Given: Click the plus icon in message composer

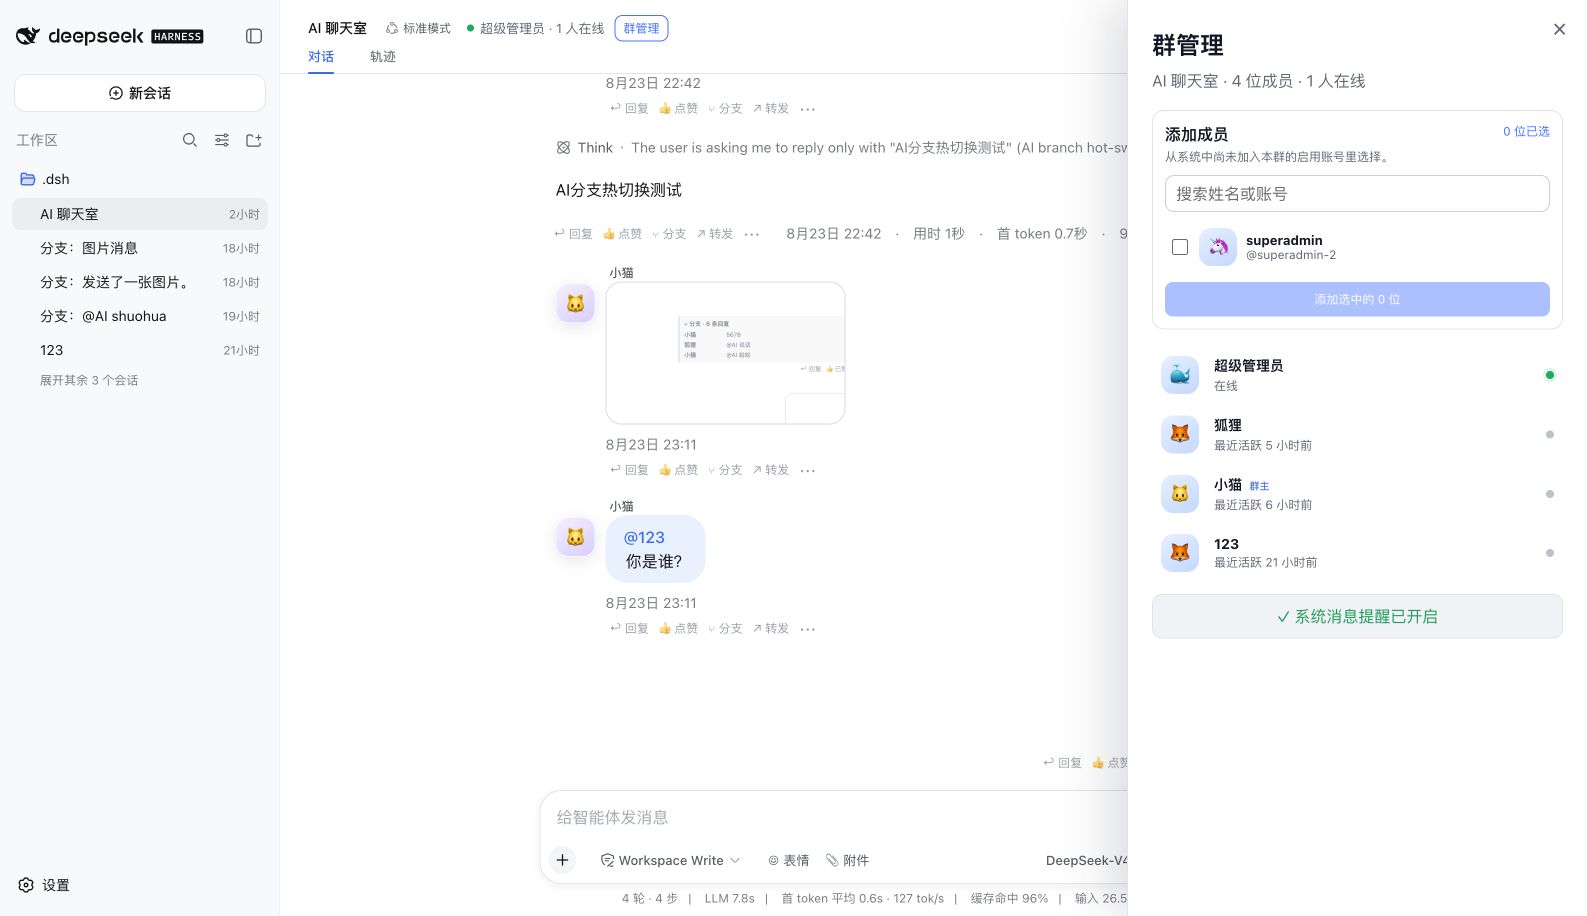Looking at the screenshot, I should click(x=563, y=860).
